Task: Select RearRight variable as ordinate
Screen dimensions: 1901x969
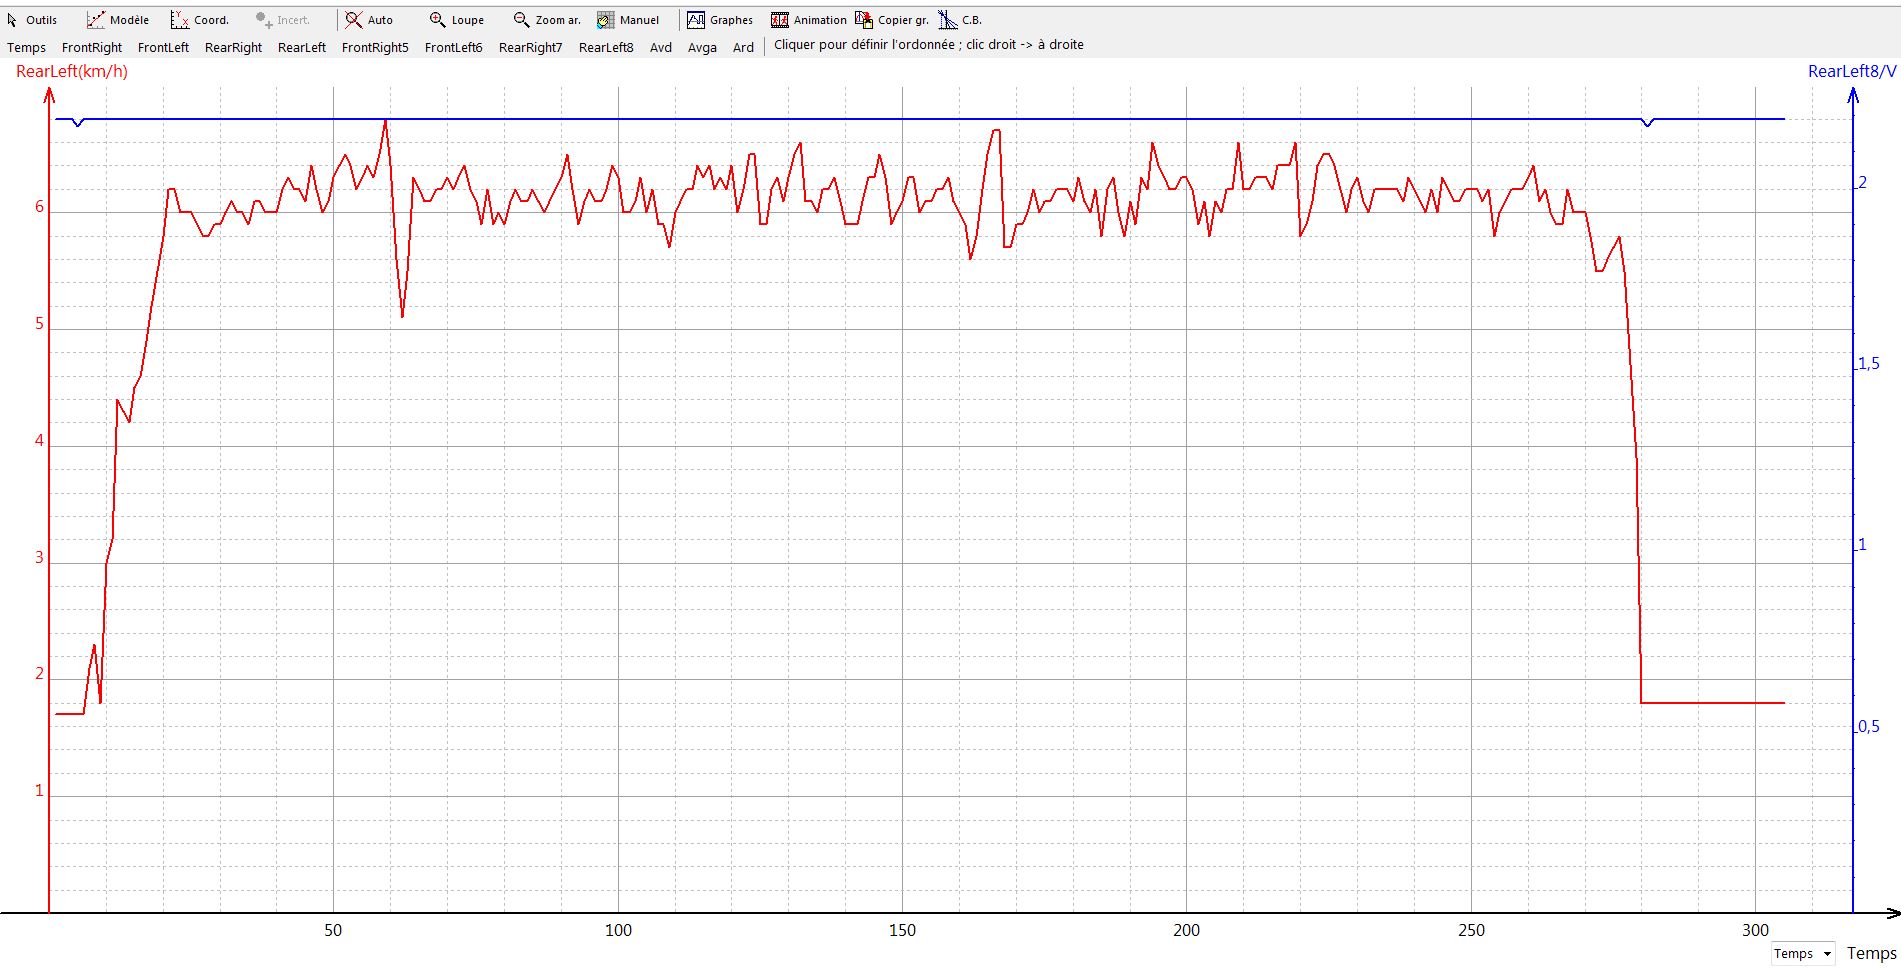Action: tap(233, 47)
